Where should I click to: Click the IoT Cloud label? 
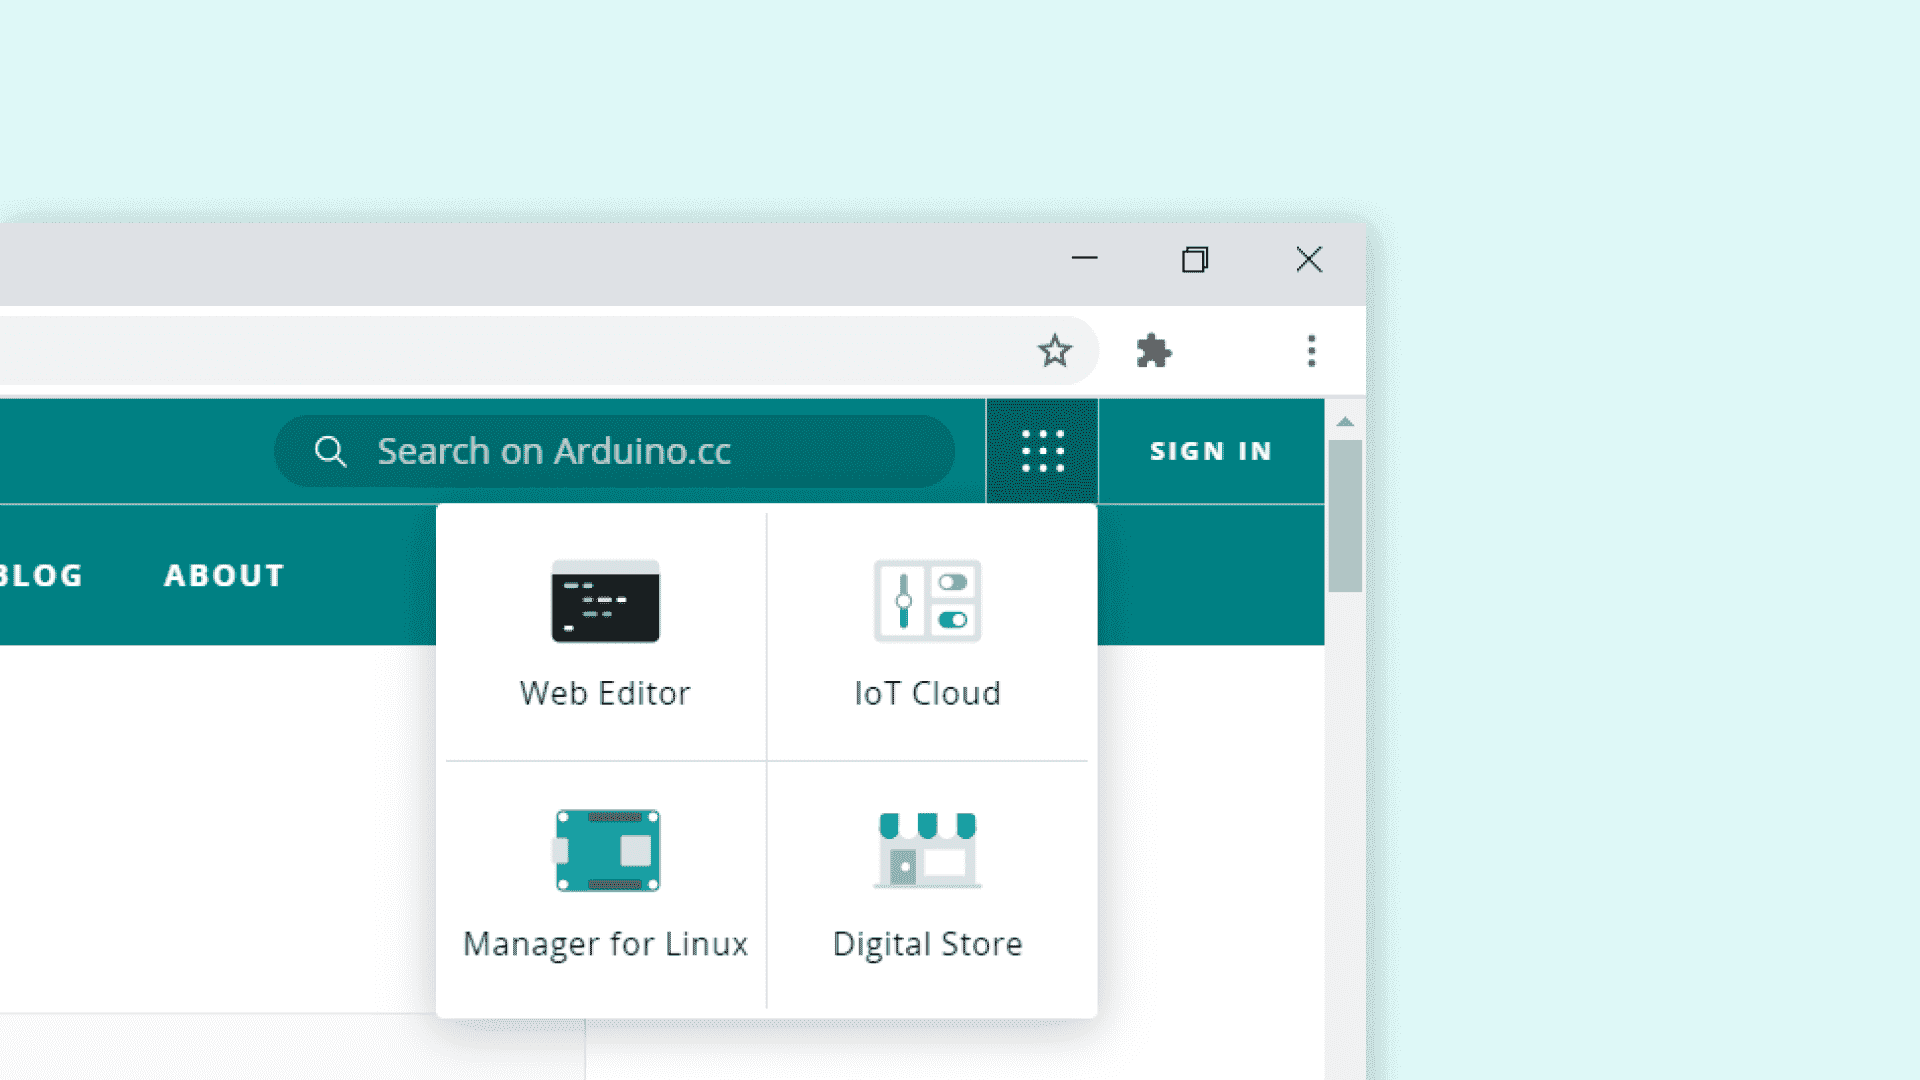click(927, 693)
